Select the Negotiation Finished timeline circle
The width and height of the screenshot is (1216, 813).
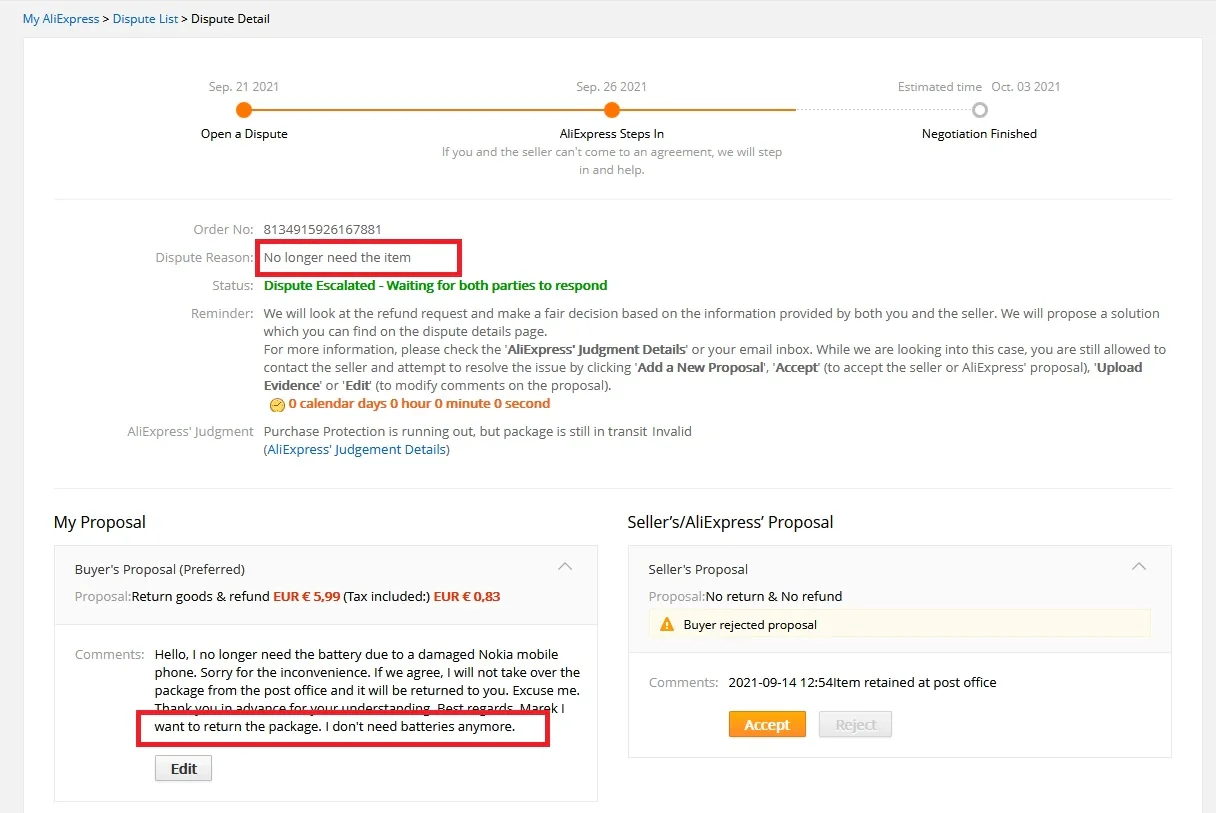[979, 110]
